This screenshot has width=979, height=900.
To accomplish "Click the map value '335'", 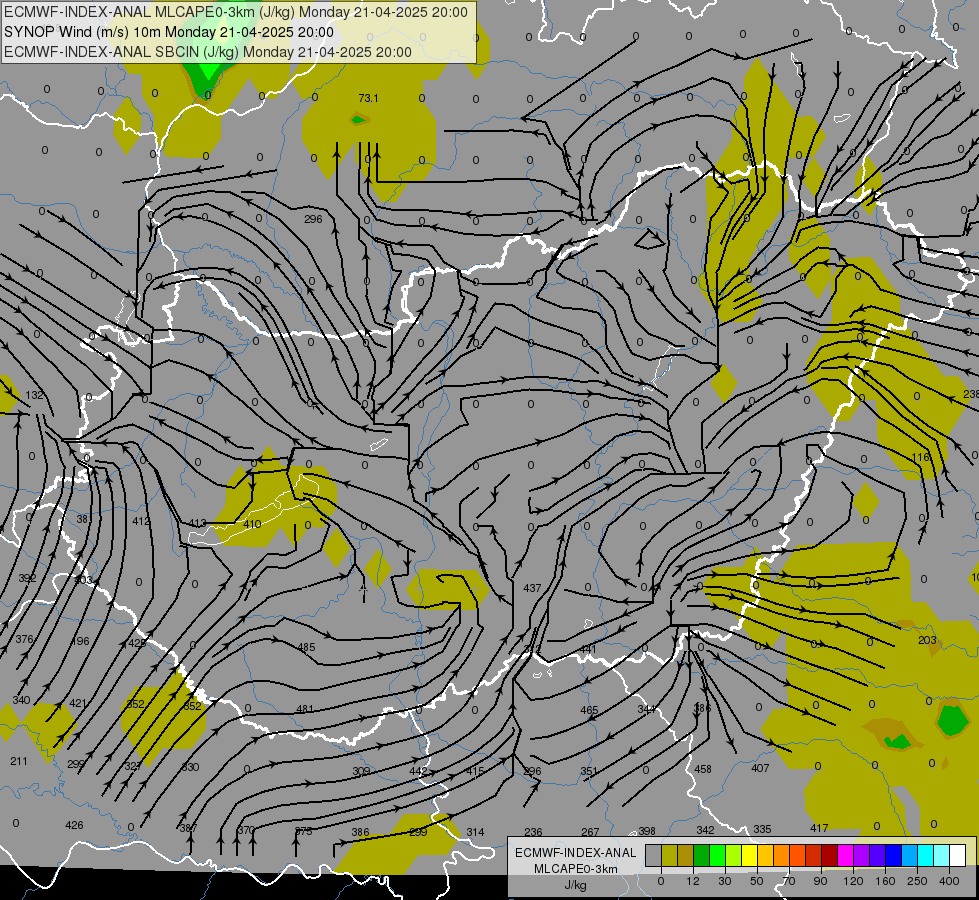I will [762, 829].
